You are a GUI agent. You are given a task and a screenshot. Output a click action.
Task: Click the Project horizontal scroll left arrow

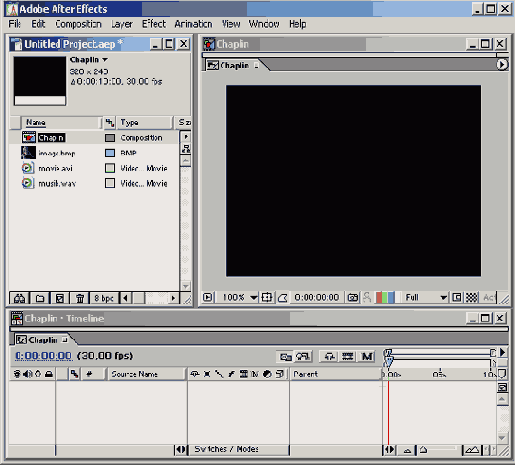tap(126, 298)
